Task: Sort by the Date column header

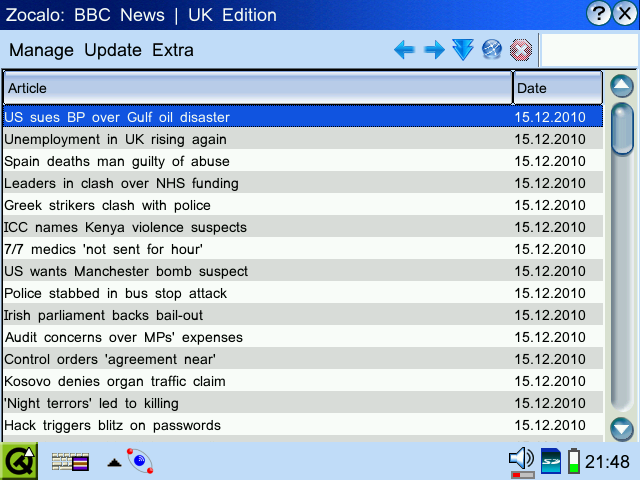Action: click(x=557, y=89)
